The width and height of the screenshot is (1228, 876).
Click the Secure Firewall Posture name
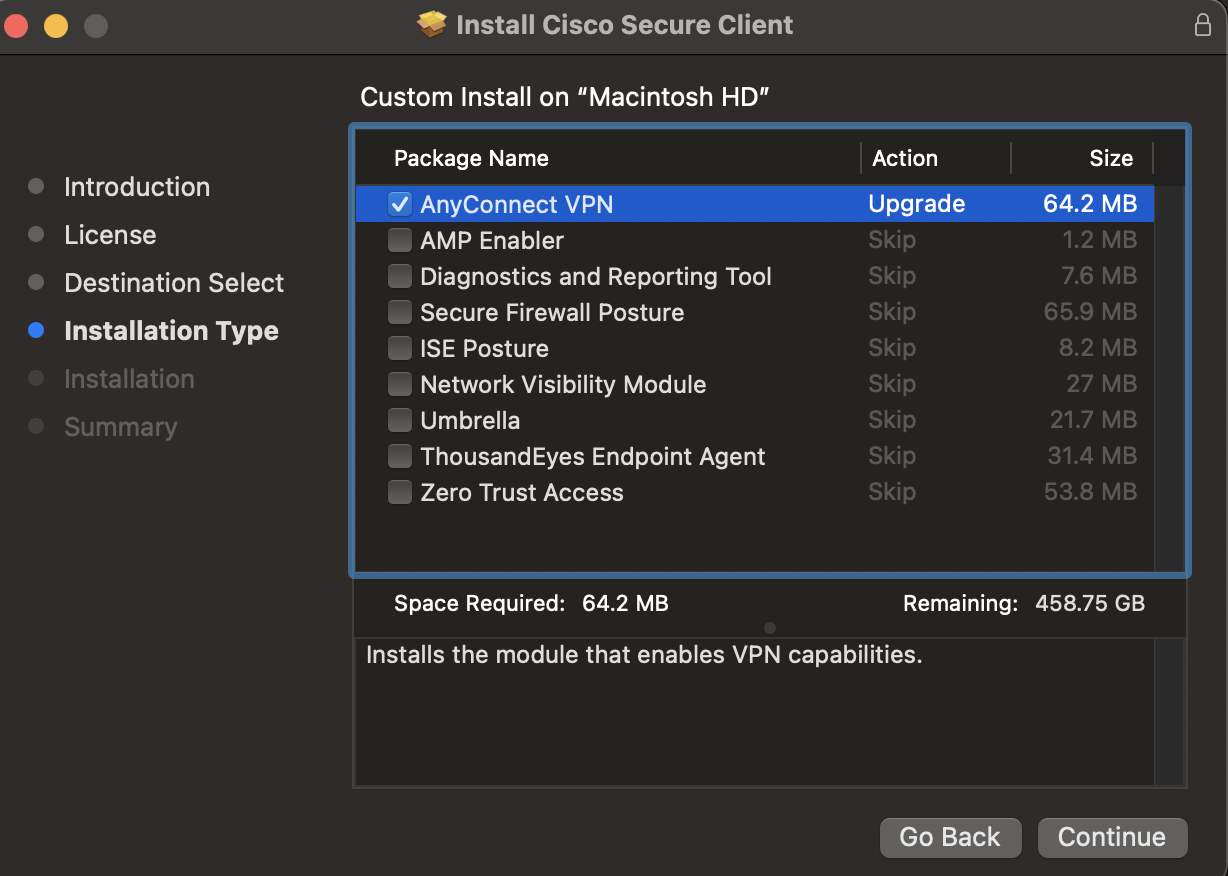pos(552,312)
